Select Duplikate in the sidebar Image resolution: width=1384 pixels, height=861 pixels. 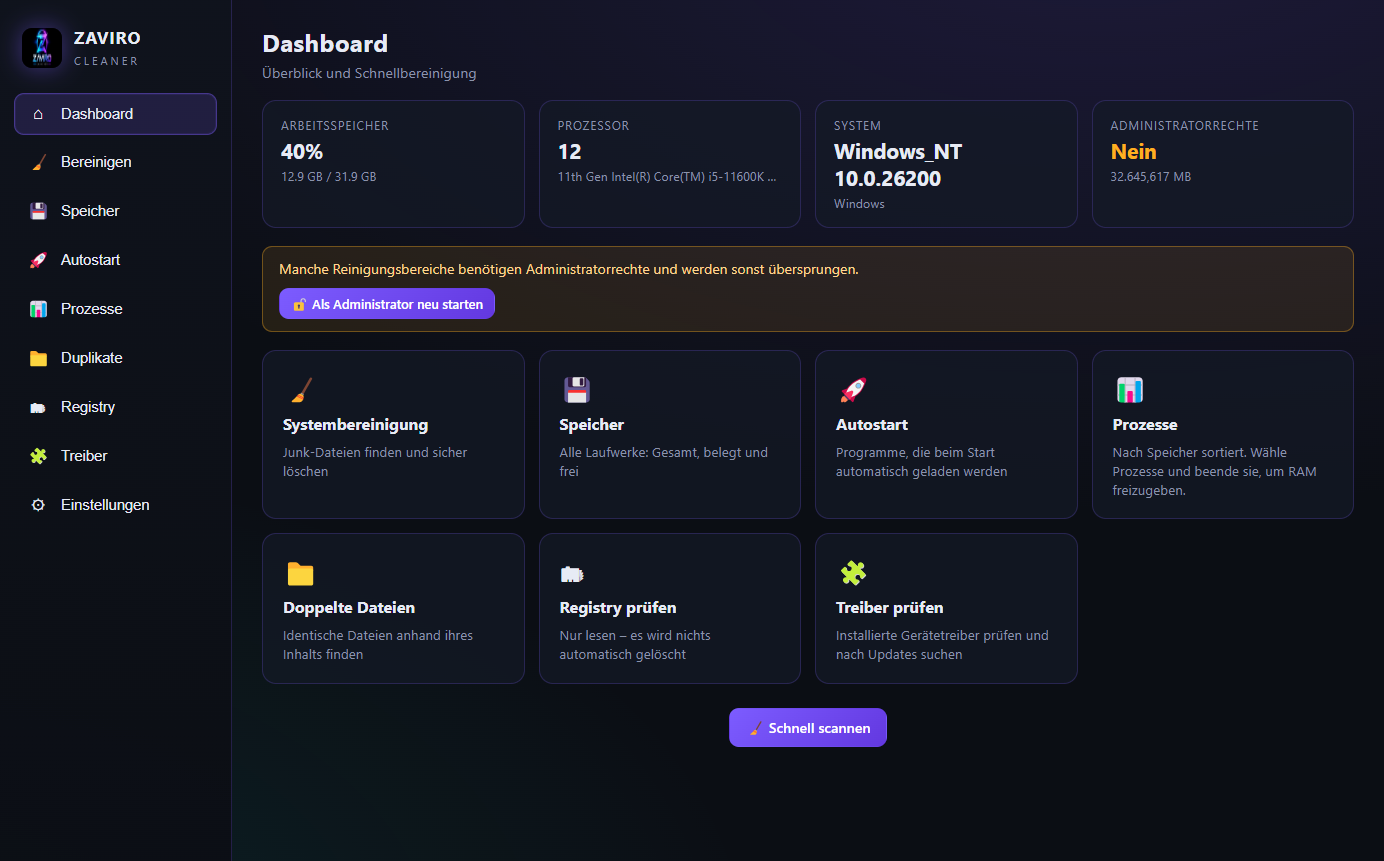tap(115, 358)
